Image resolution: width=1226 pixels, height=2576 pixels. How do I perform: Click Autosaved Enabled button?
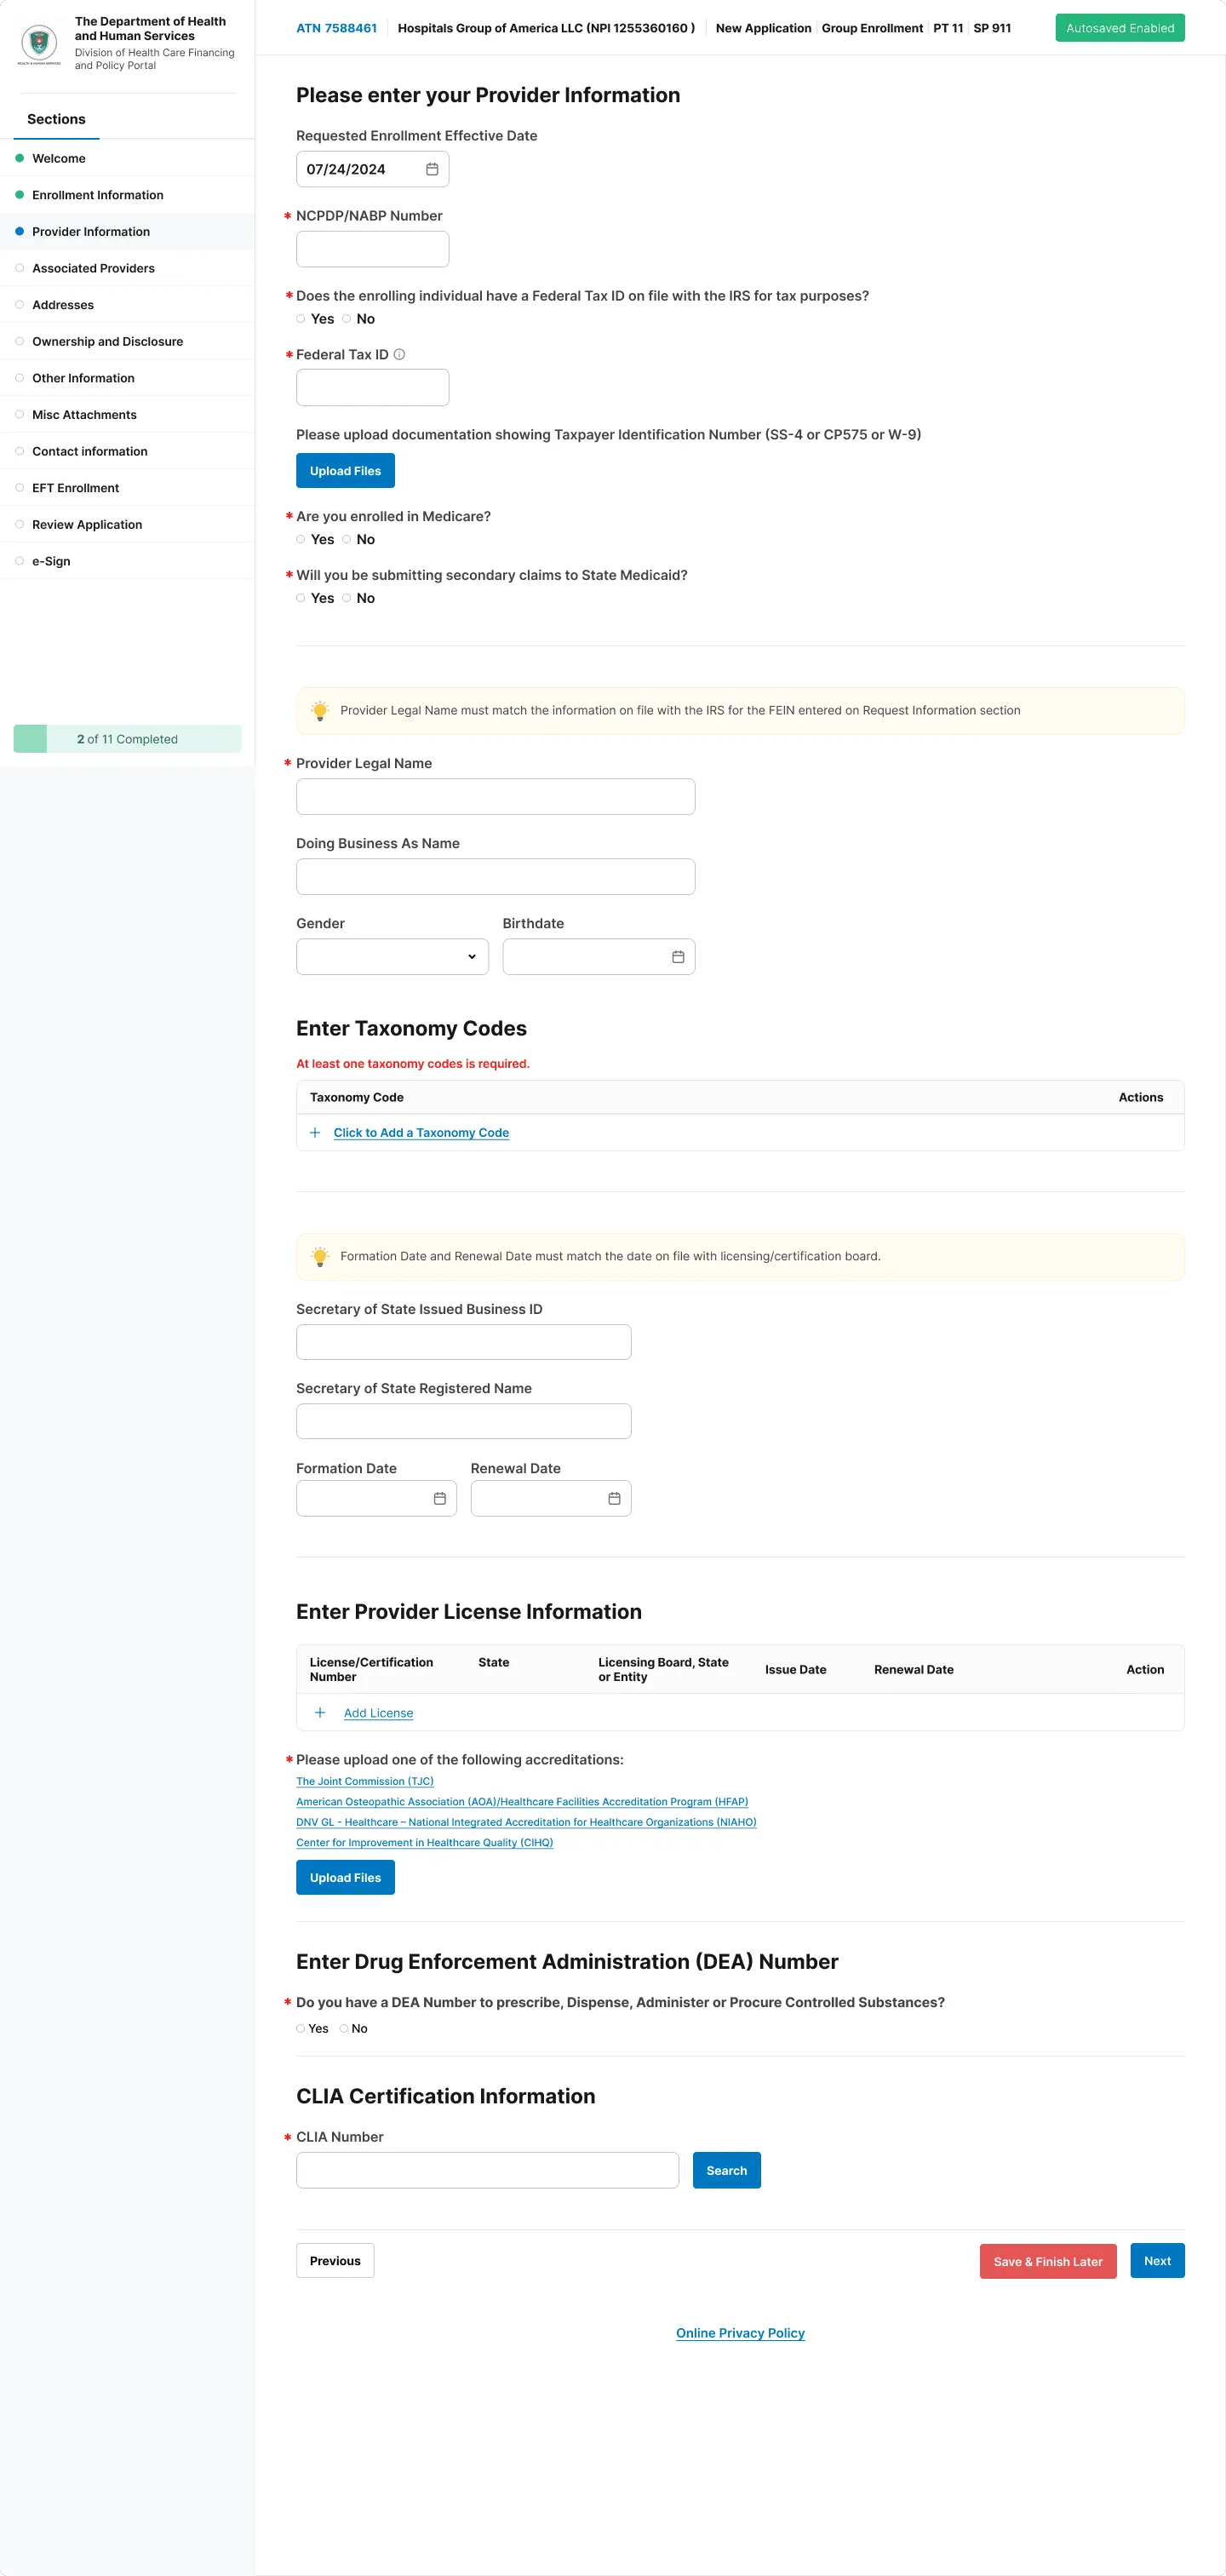[x=1120, y=28]
